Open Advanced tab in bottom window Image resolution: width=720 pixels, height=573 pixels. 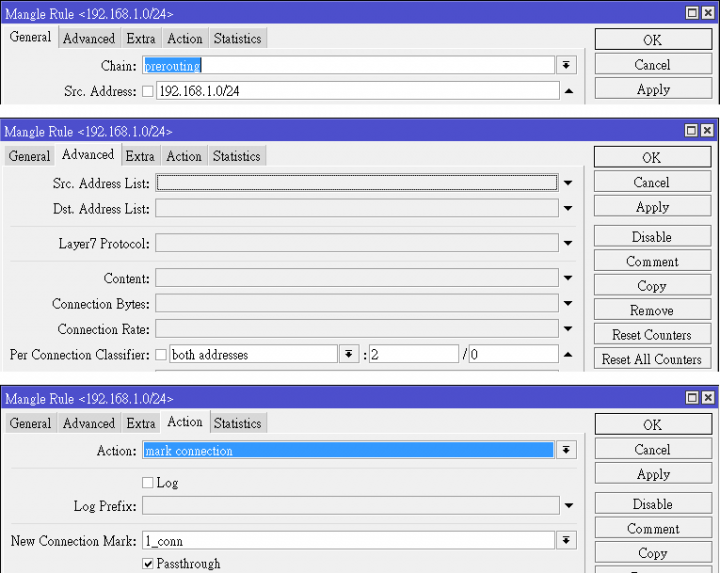pyautogui.click(x=89, y=423)
